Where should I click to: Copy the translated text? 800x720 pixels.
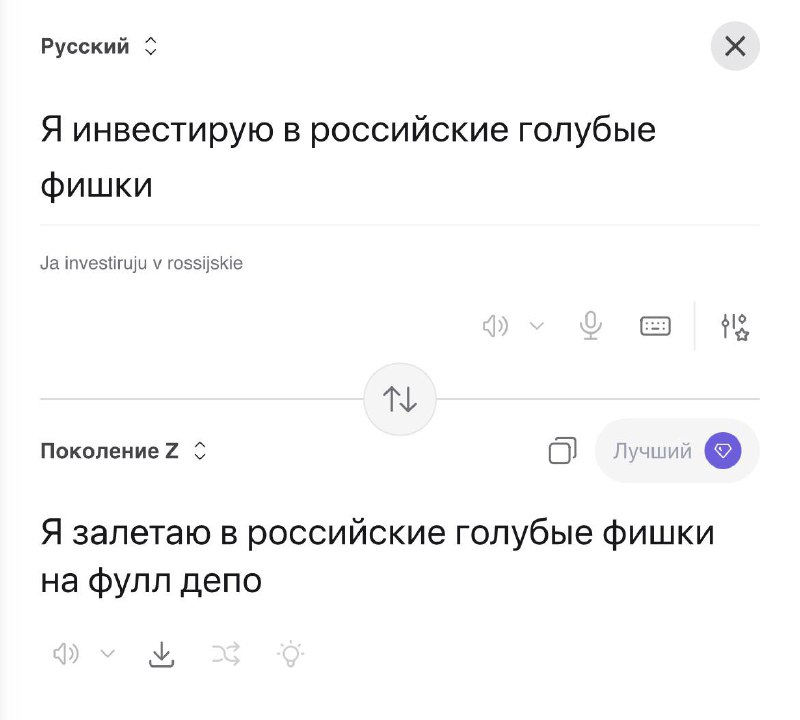click(562, 450)
